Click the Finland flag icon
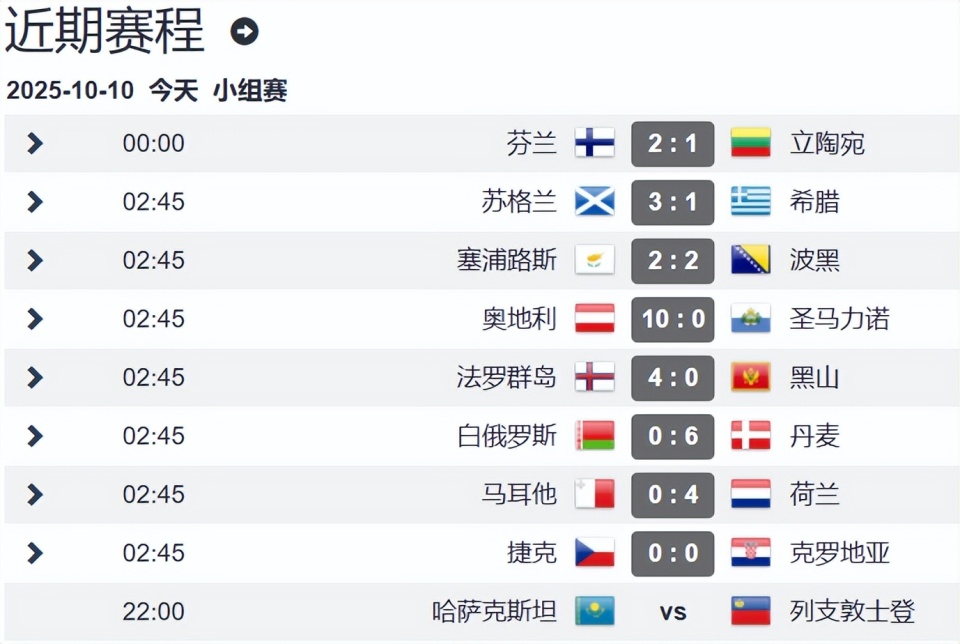 pyautogui.click(x=594, y=143)
